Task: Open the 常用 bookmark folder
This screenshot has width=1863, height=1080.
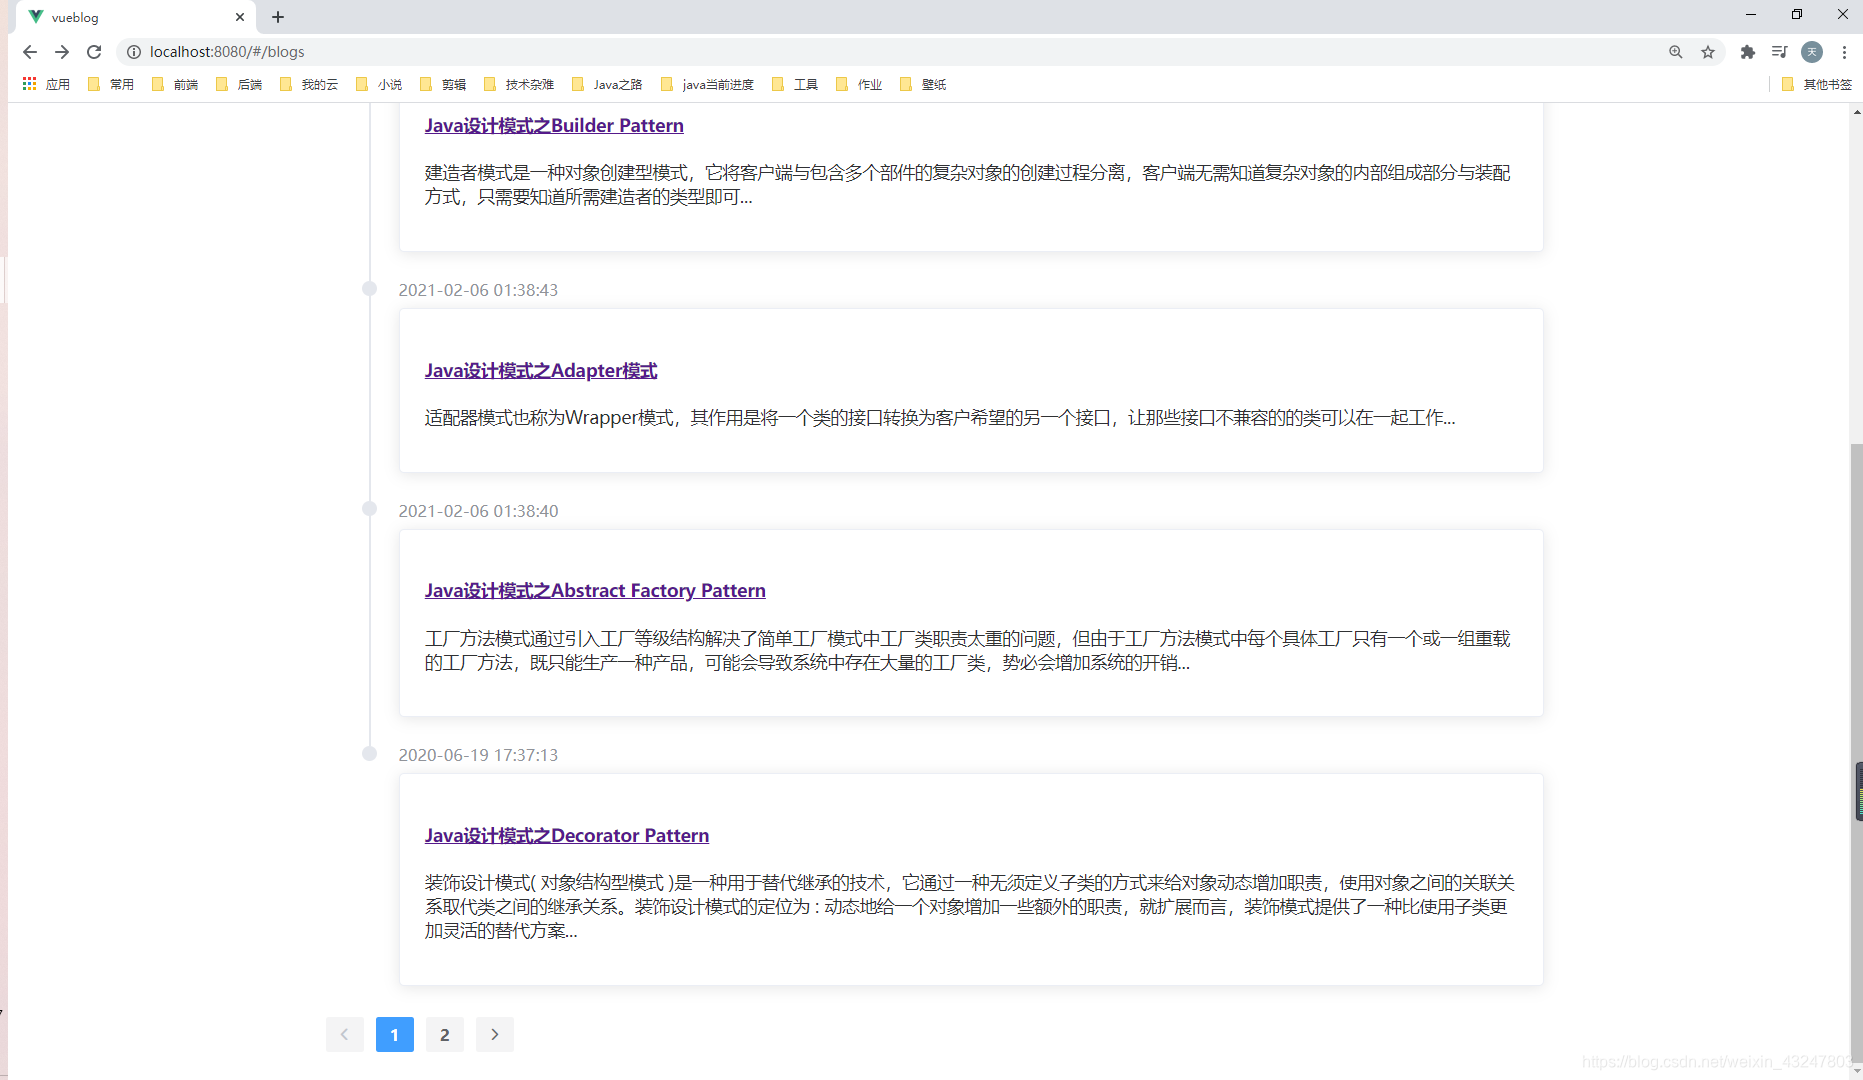Action: (111, 84)
